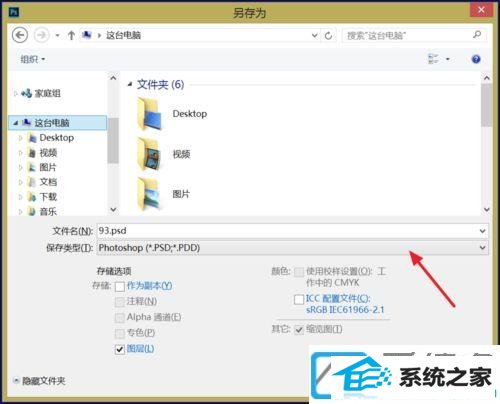Viewport: 500px width, 404px height.
Task: Open the 保存类型 format dropdown
Action: (293, 248)
